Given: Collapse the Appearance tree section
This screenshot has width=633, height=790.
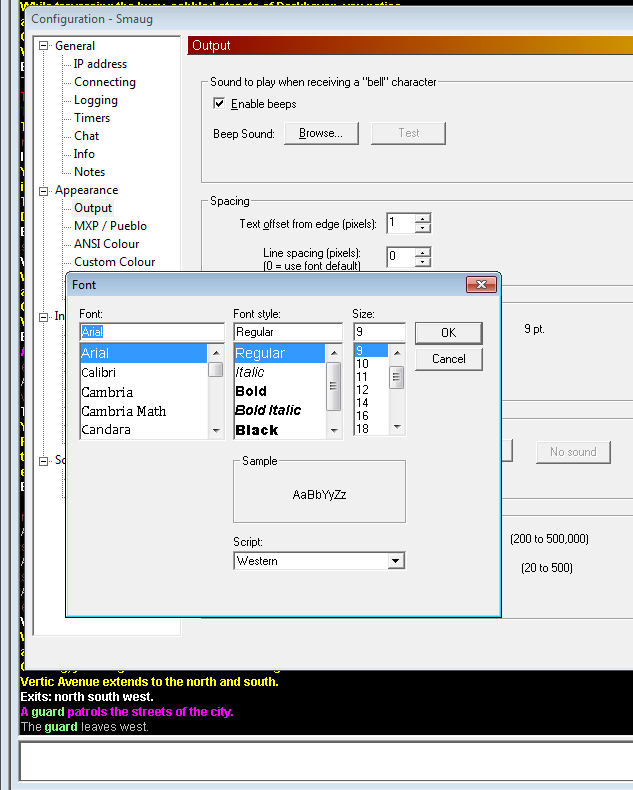Looking at the screenshot, I should click(x=43, y=190).
